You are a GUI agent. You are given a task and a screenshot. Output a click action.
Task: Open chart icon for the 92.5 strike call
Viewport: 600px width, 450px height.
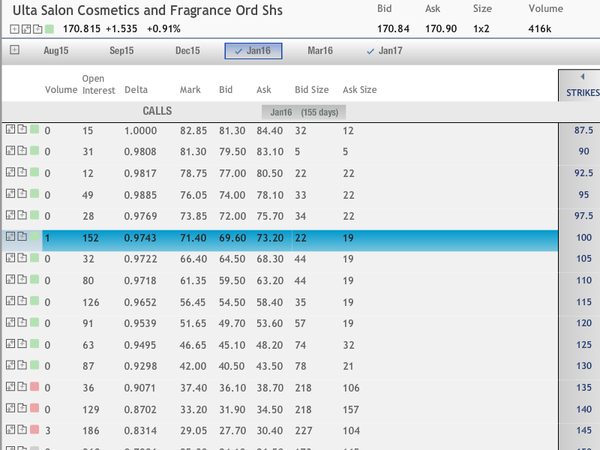10,172
